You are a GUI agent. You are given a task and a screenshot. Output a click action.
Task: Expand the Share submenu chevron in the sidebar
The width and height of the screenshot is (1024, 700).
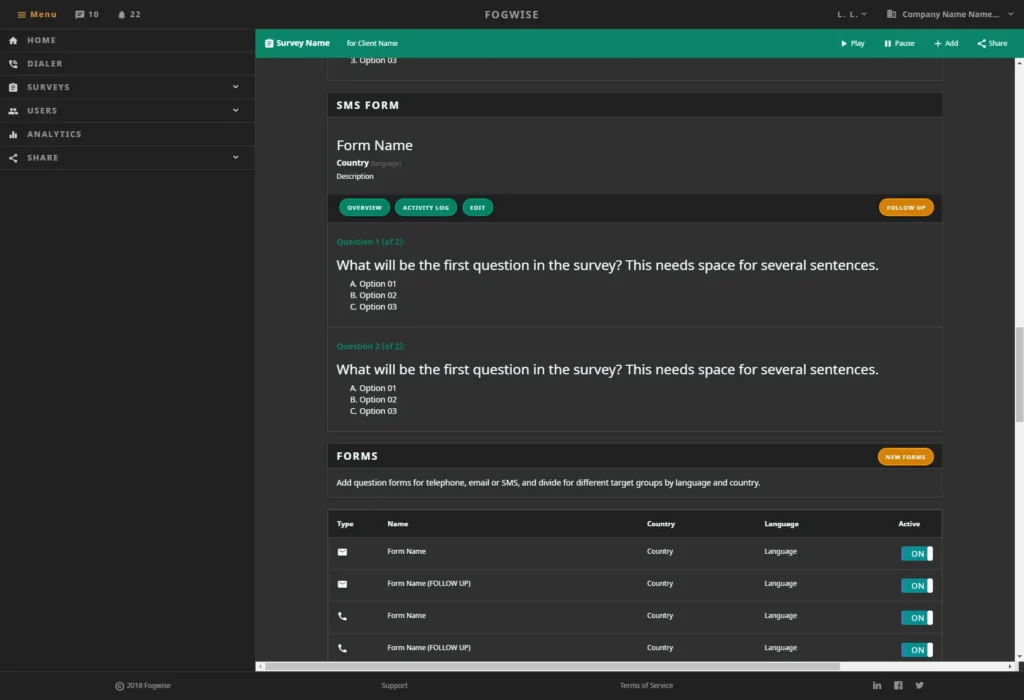(236, 157)
